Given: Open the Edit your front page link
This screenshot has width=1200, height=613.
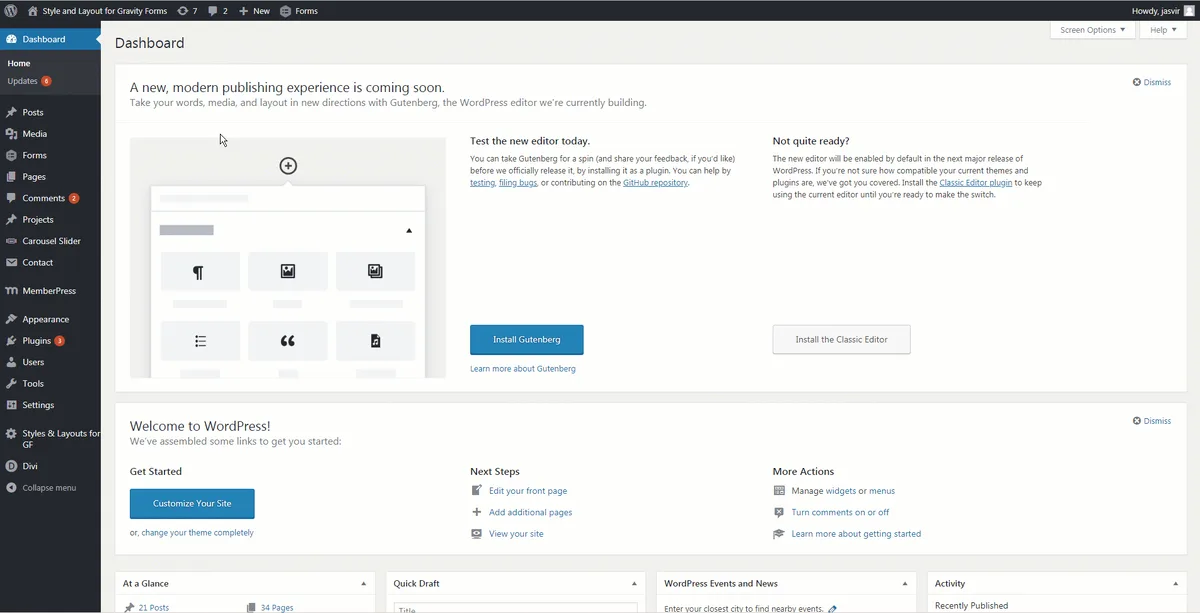Looking at the screenshot, I should click(528, 491).
